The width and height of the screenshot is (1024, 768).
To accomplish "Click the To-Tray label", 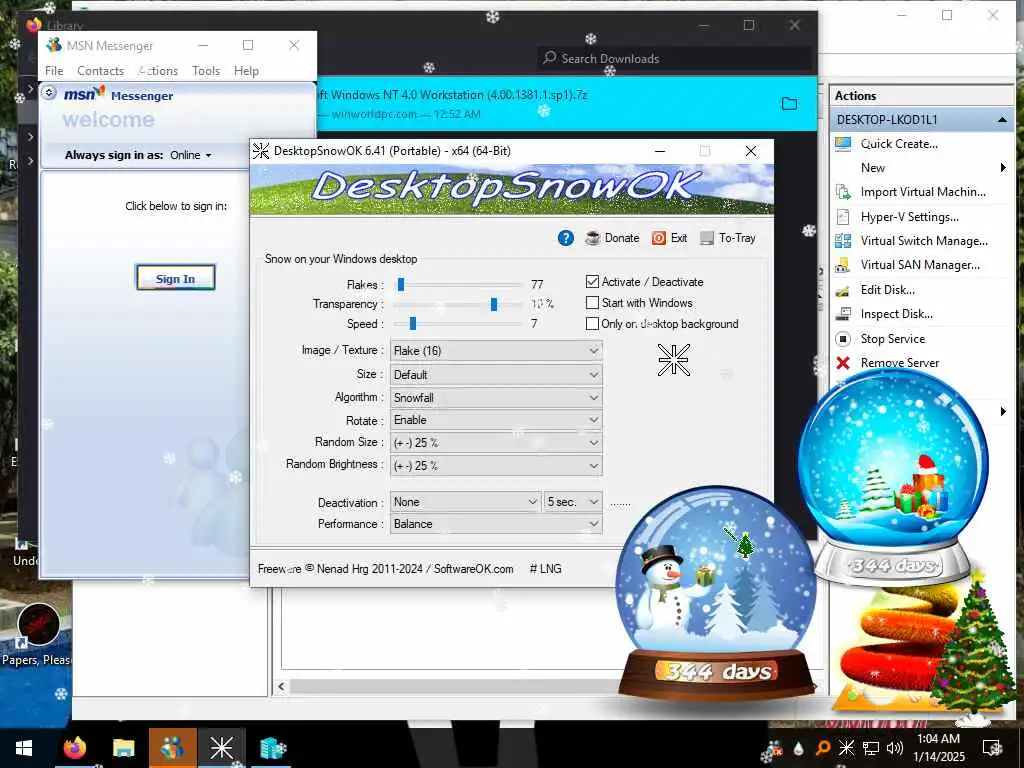I will 737,238.
